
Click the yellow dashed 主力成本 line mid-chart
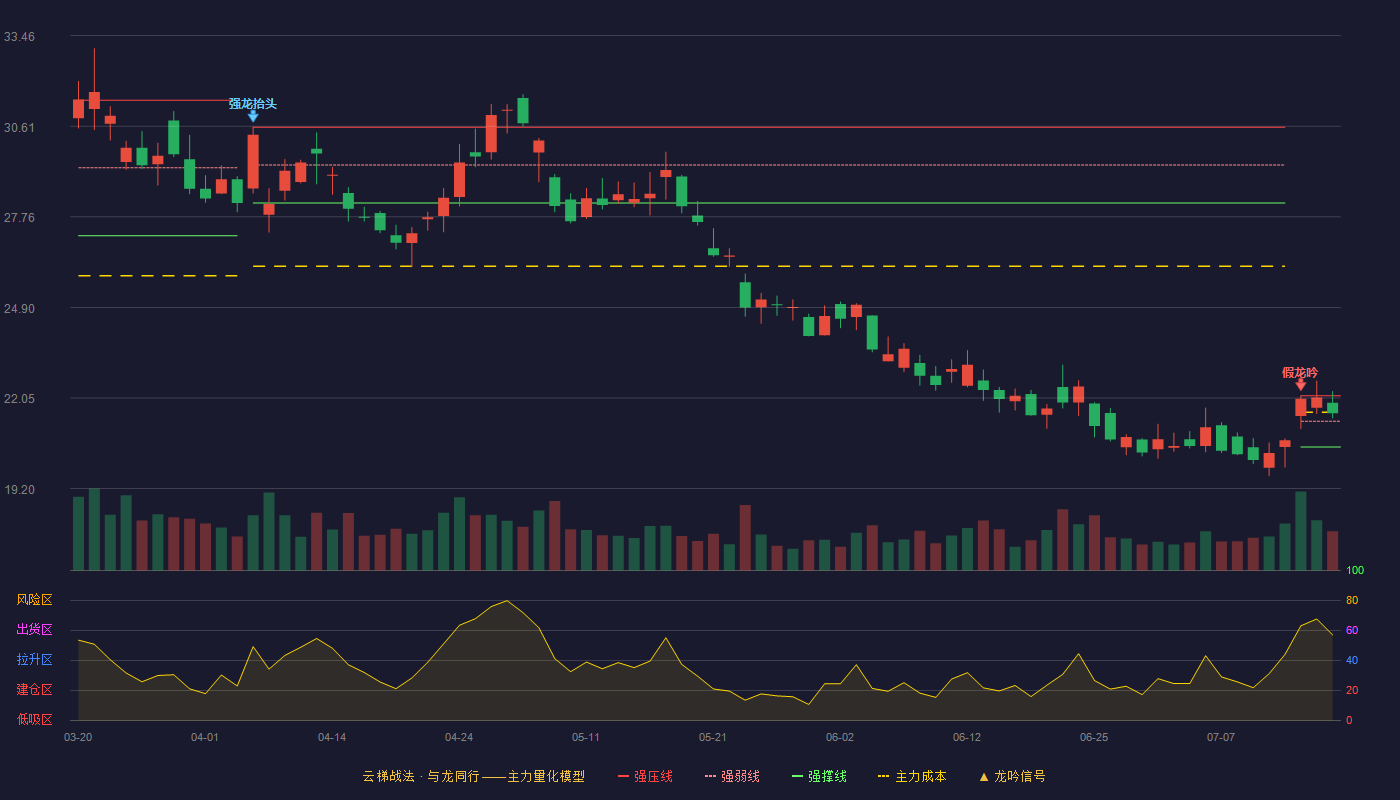(x=768, y=266)
